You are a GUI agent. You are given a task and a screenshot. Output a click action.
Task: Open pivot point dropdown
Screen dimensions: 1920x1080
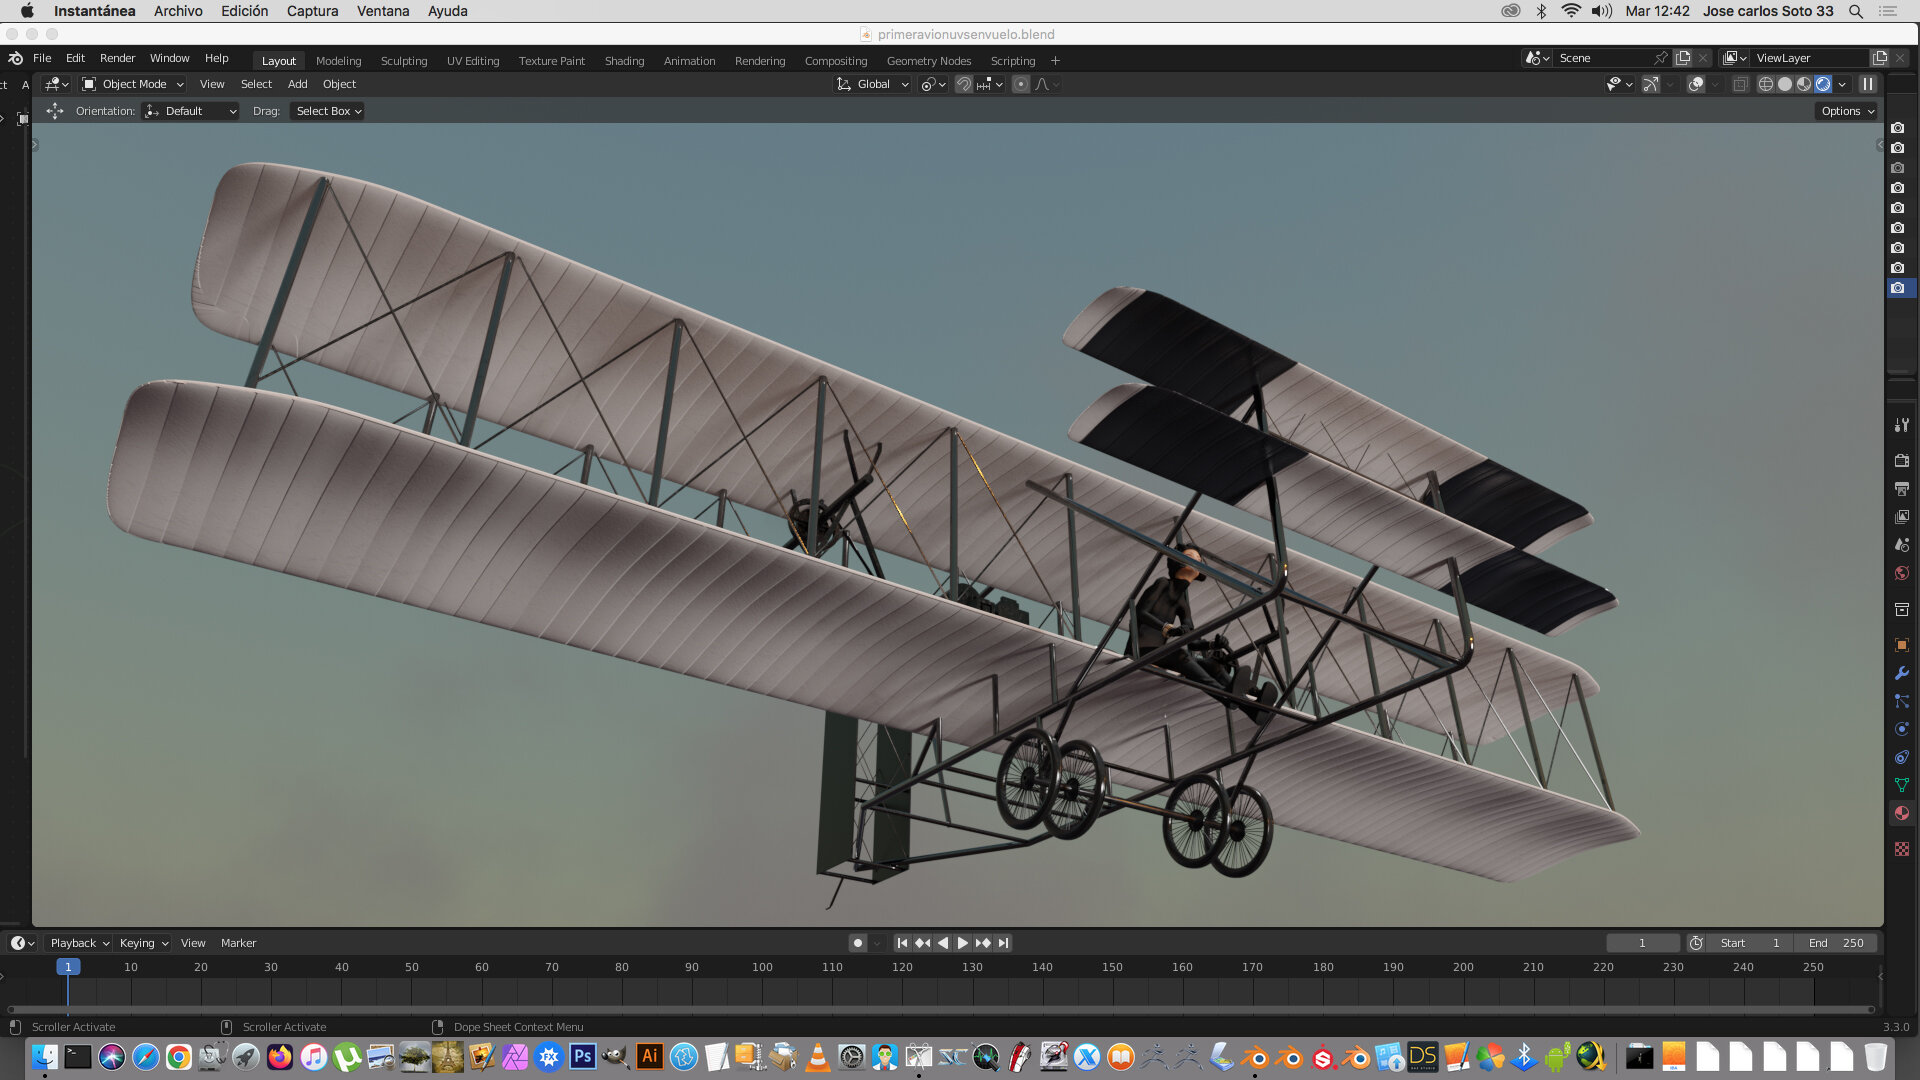coord(933,84)
